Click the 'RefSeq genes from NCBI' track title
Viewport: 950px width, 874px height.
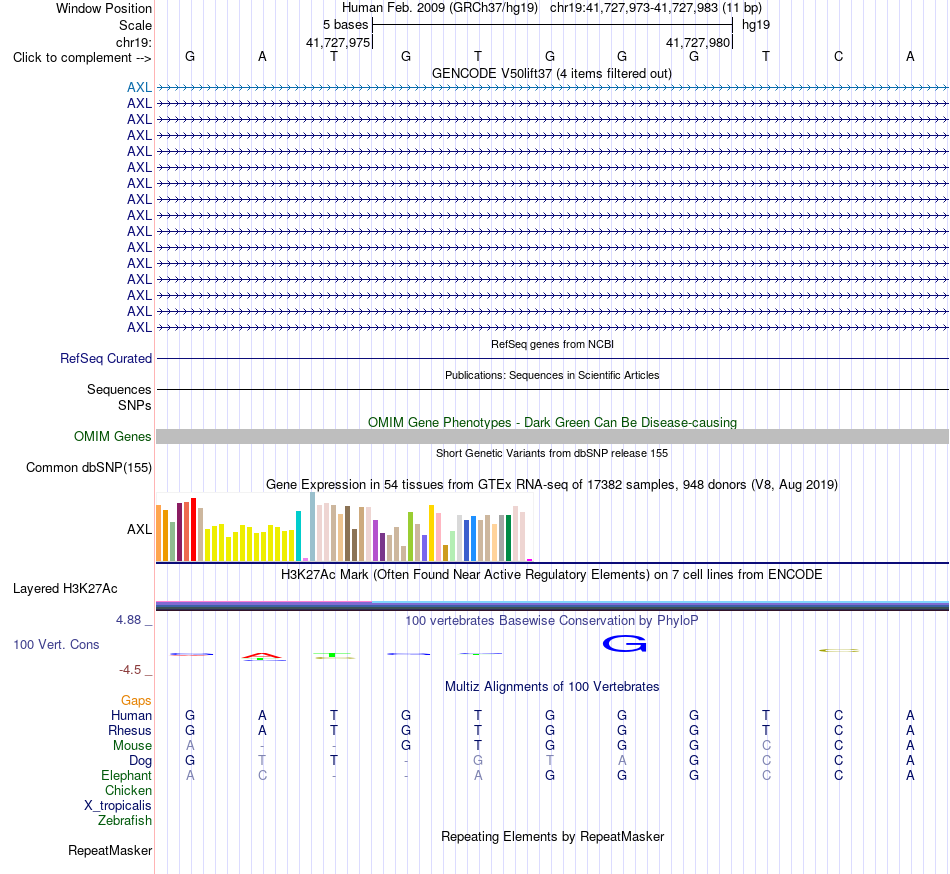point(553,344)
